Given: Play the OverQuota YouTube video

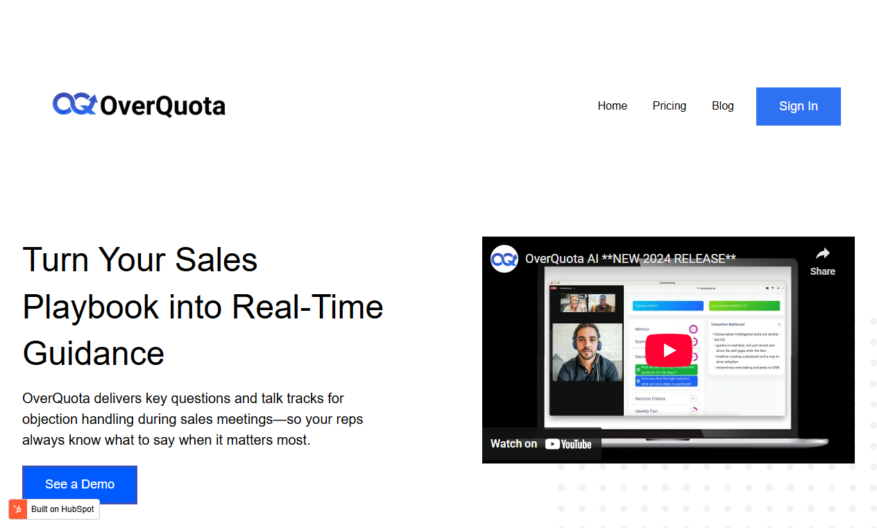Looking at the screenshot, I should point(668,350).
